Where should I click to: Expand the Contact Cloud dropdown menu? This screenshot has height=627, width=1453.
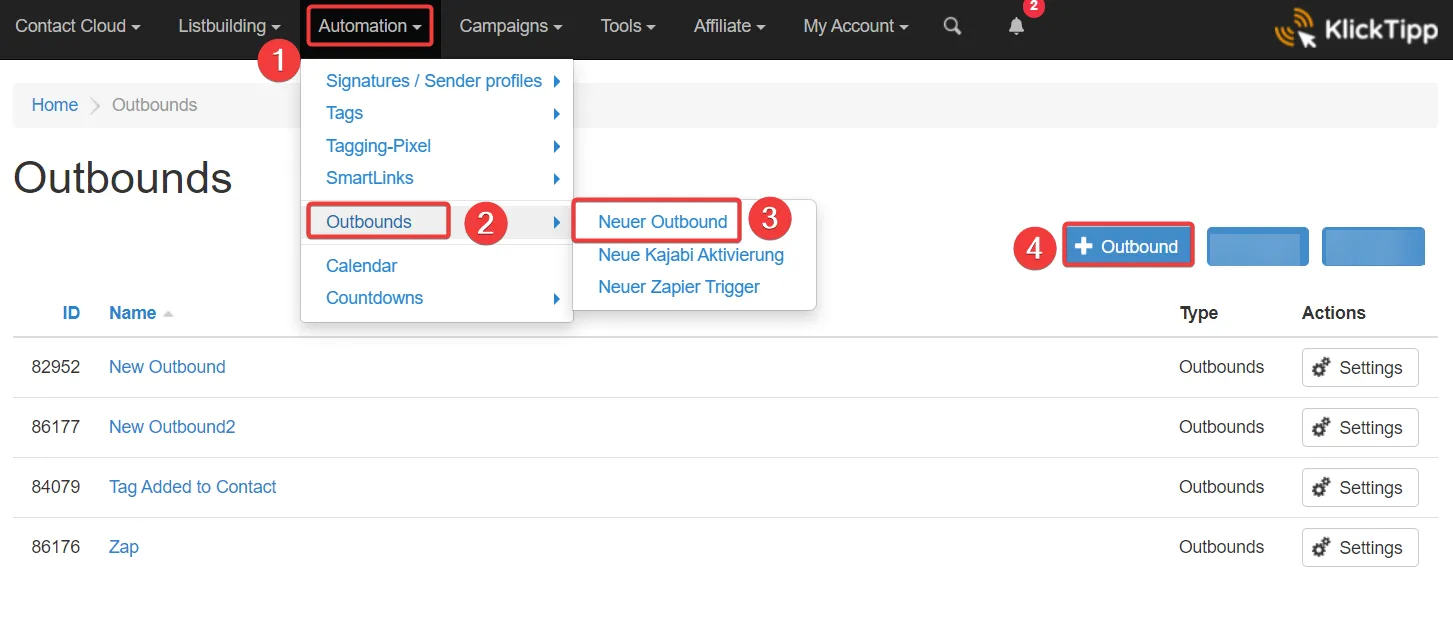coord(77,26)
